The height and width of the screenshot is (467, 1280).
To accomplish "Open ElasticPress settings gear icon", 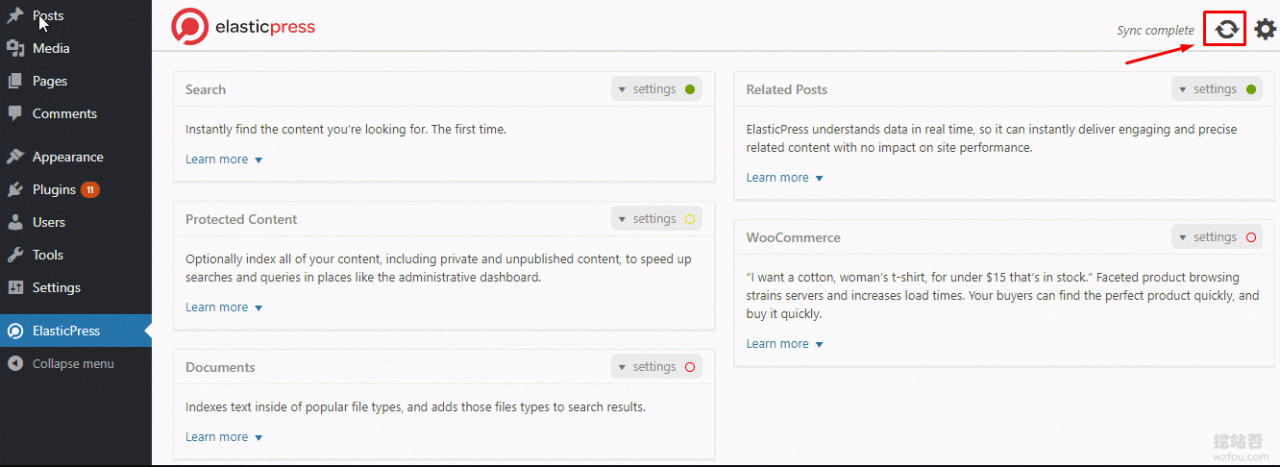I will 1265,30.
